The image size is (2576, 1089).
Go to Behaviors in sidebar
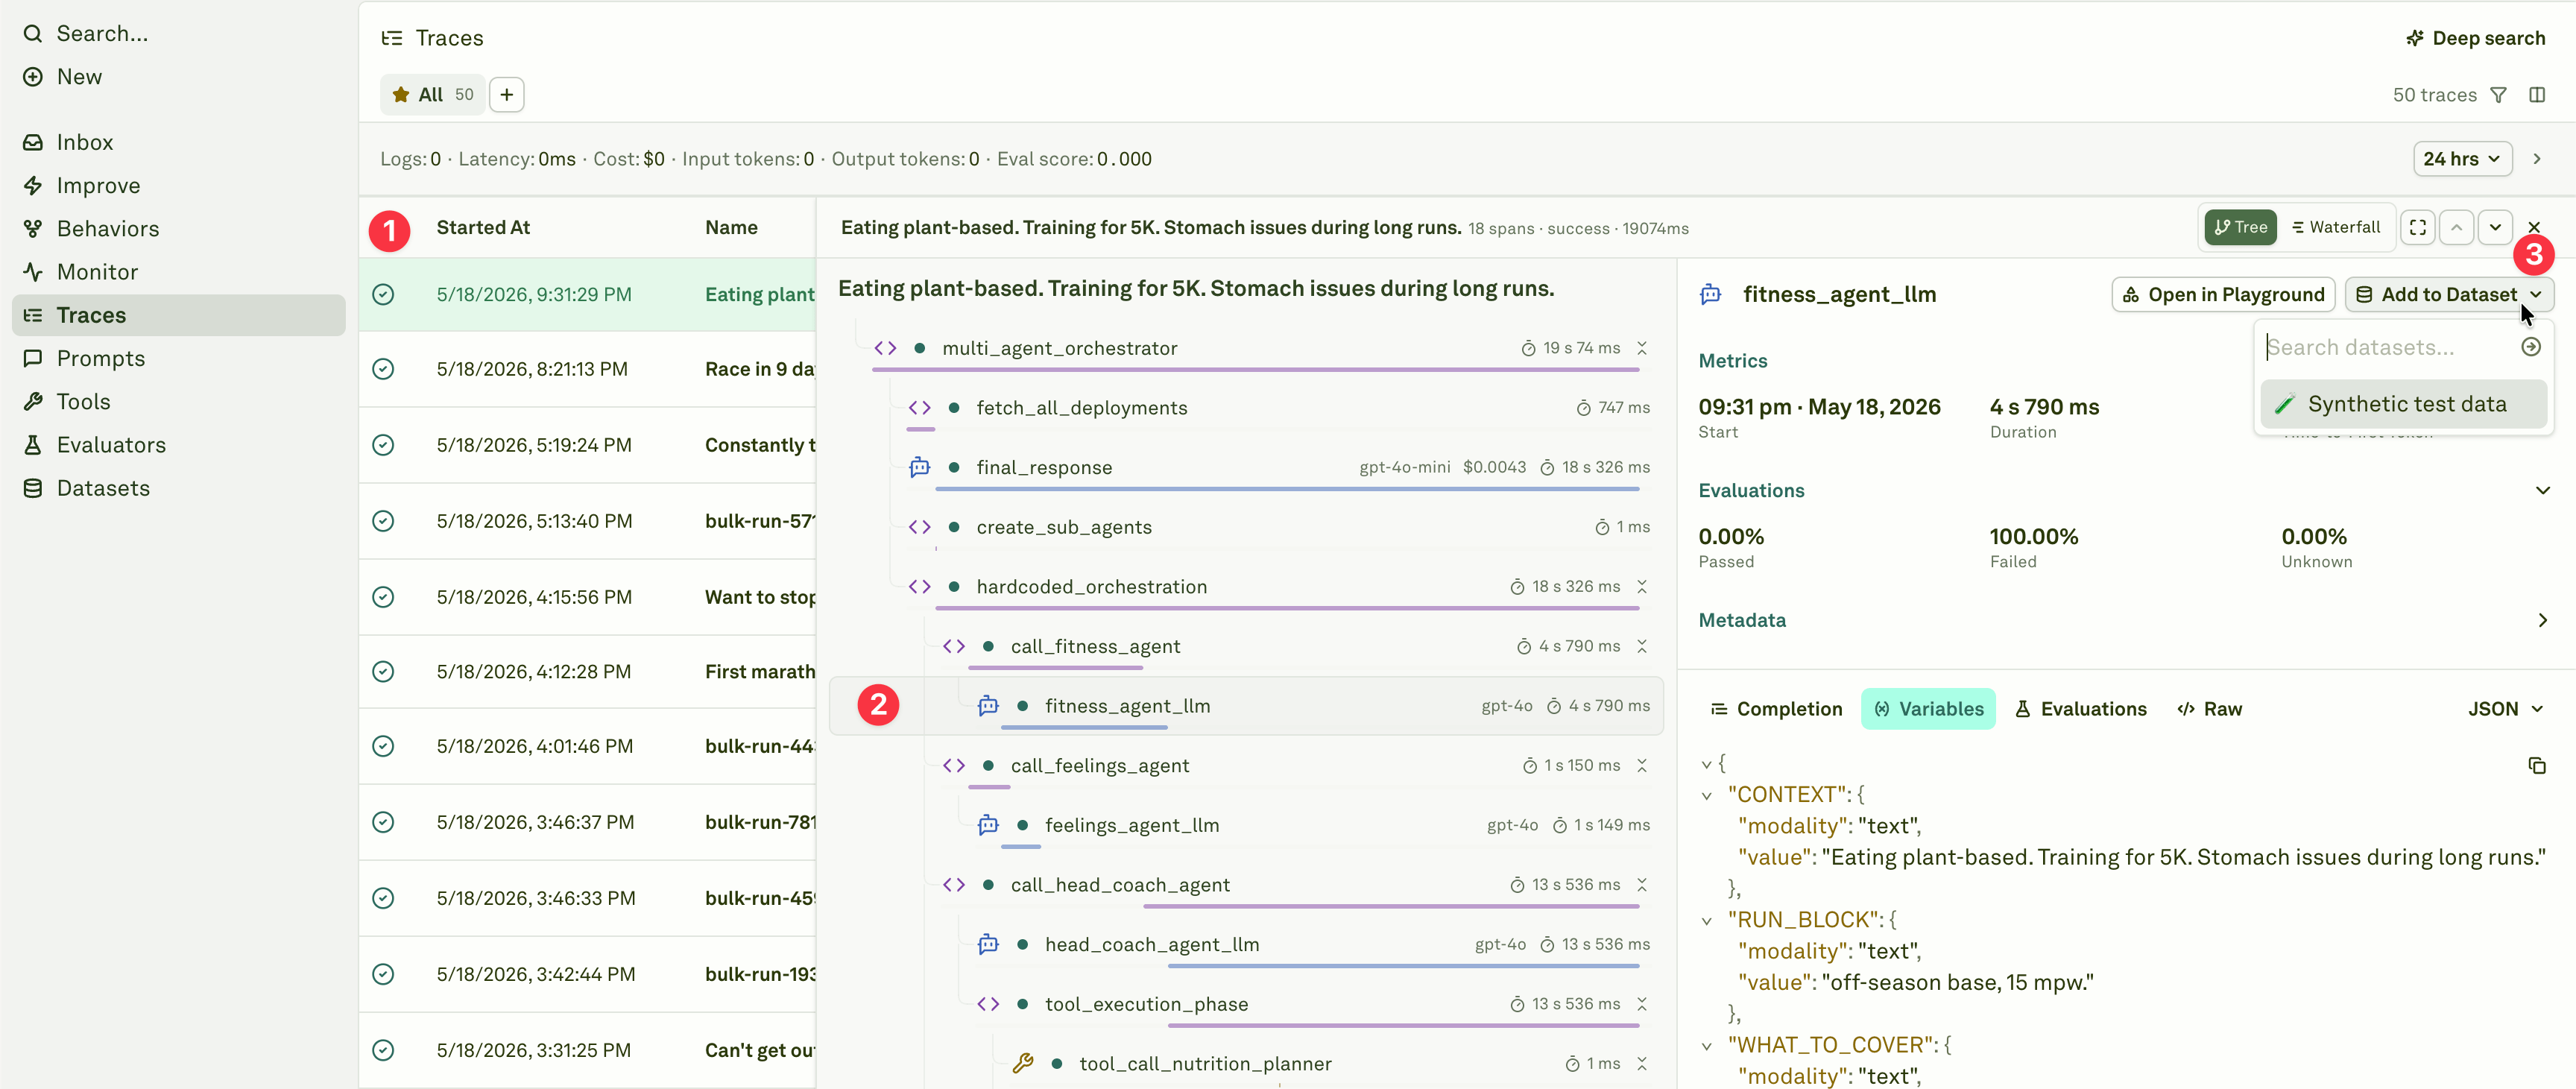(x=179, y=228)
